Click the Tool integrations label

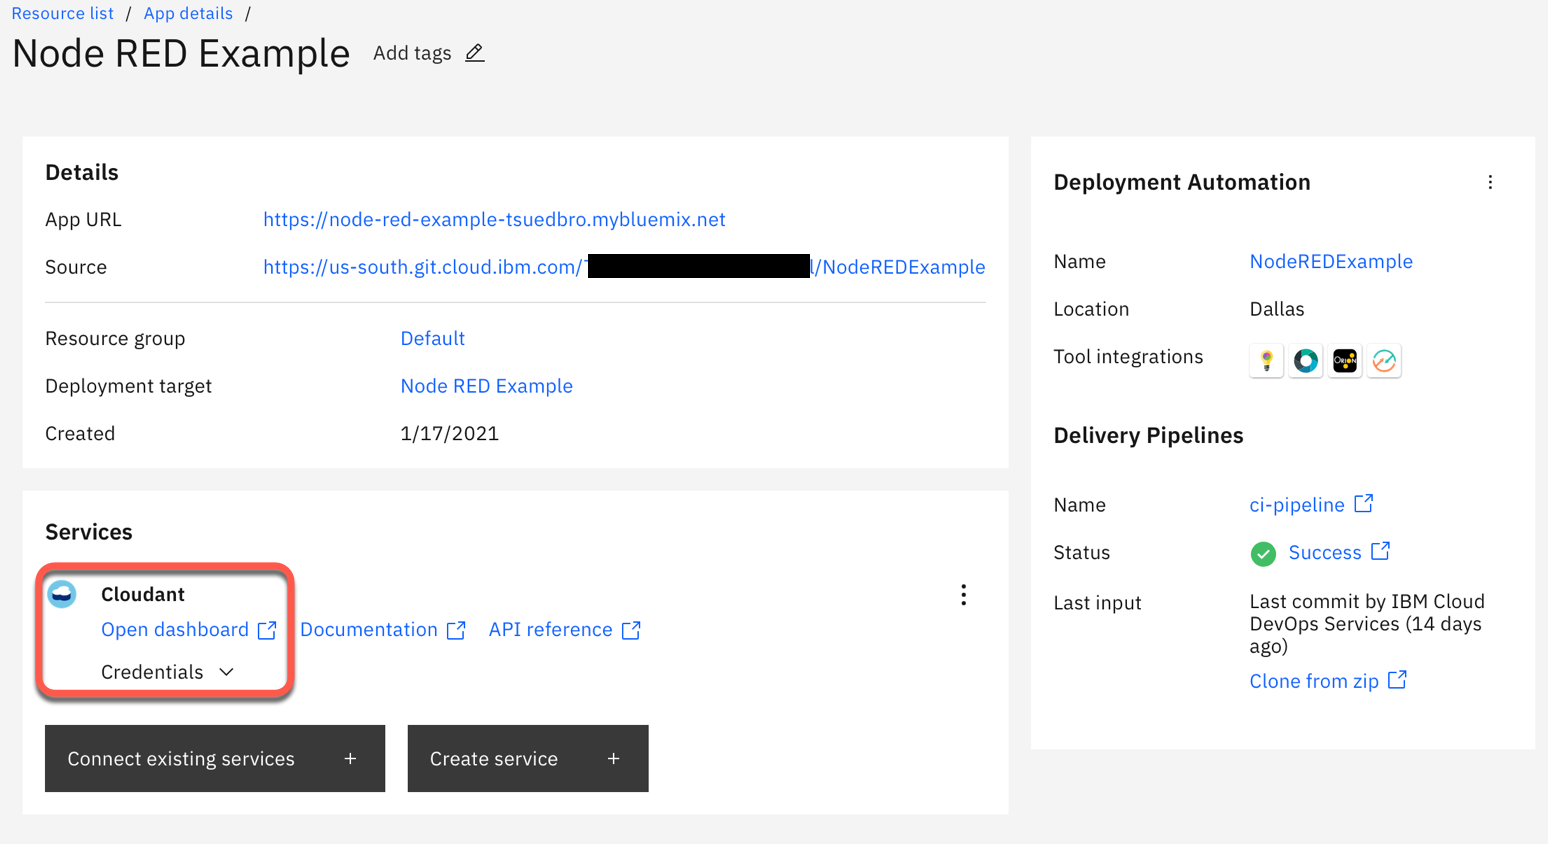coord(1128,357)
